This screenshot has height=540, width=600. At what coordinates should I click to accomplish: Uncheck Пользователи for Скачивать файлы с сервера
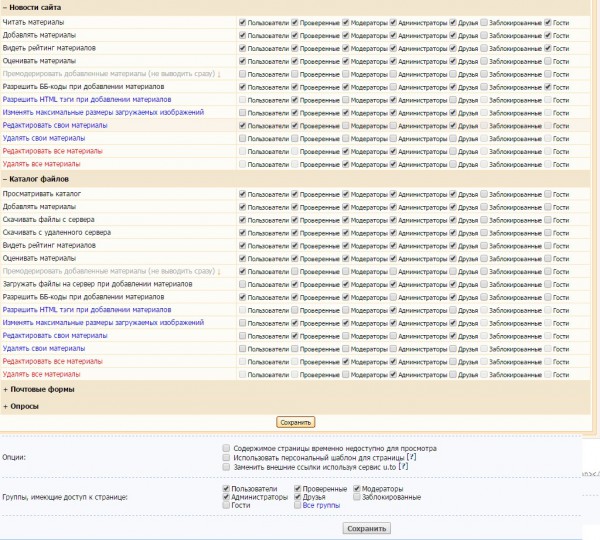click(242, 220)
